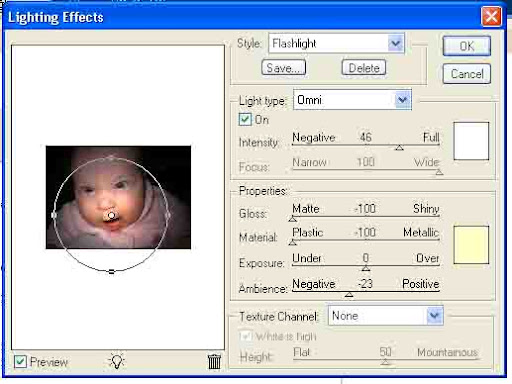Click the Intensity slider thumb
The width and height of the screenshot is (512, 384).
[399, 148]
